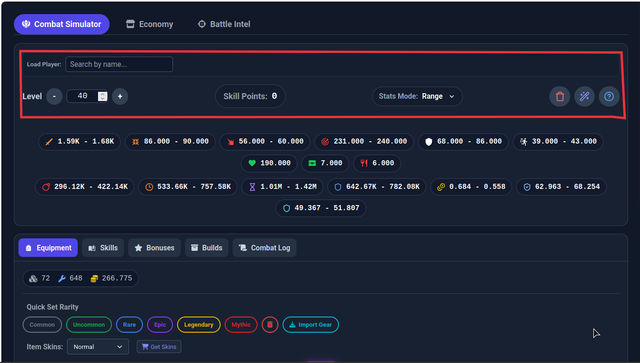This screenshot has width=640, height=363.
Task: Open the Builds tab
Action: (x=207, y=248)
